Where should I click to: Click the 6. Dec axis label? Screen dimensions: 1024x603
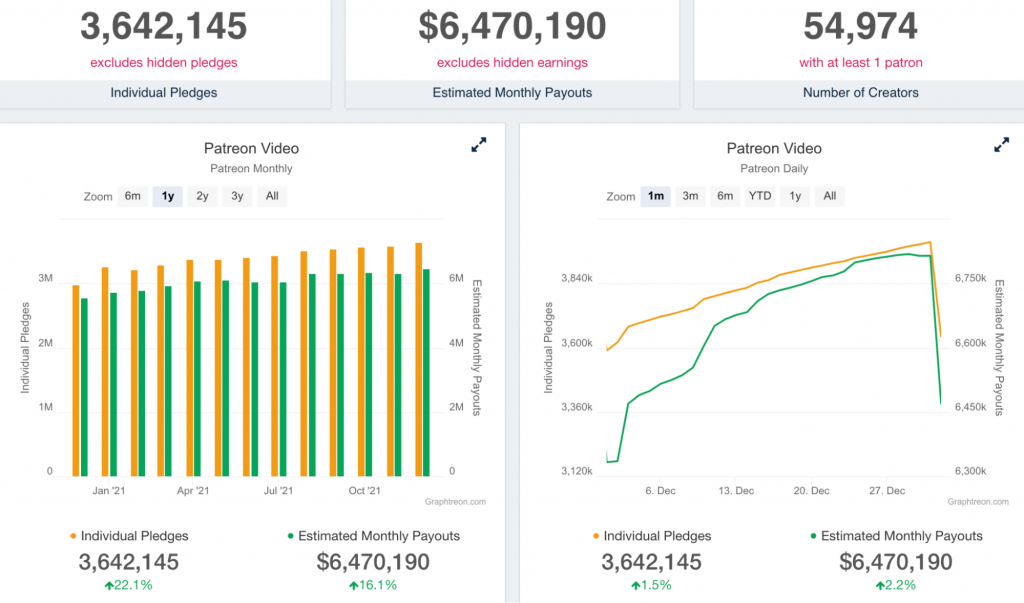click(660, 491)
